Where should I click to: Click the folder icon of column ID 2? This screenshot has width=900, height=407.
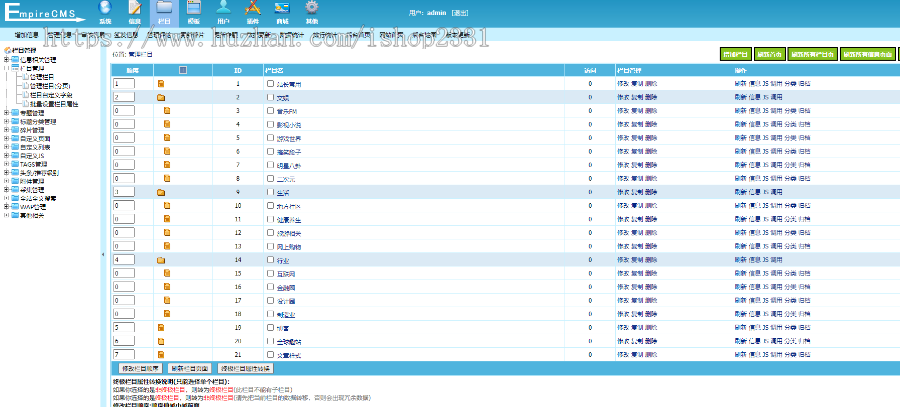pyautogui.click(x=161, y=98)
